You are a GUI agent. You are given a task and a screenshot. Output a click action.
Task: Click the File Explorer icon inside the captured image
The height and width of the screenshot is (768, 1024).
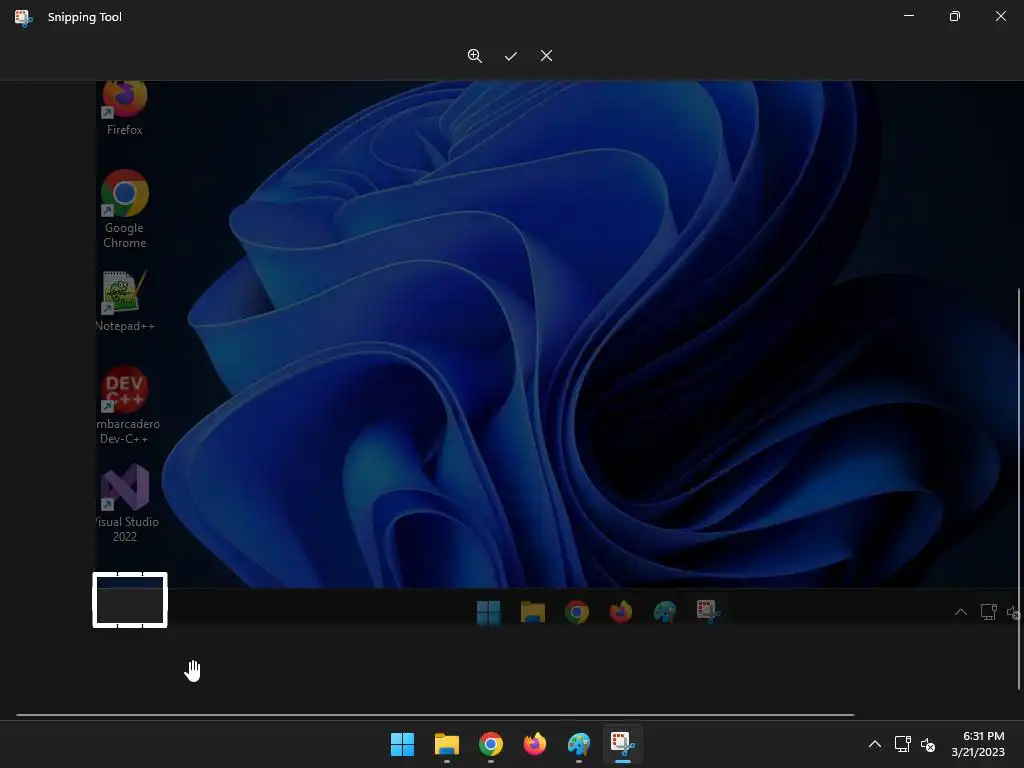[x=533, y=613]
